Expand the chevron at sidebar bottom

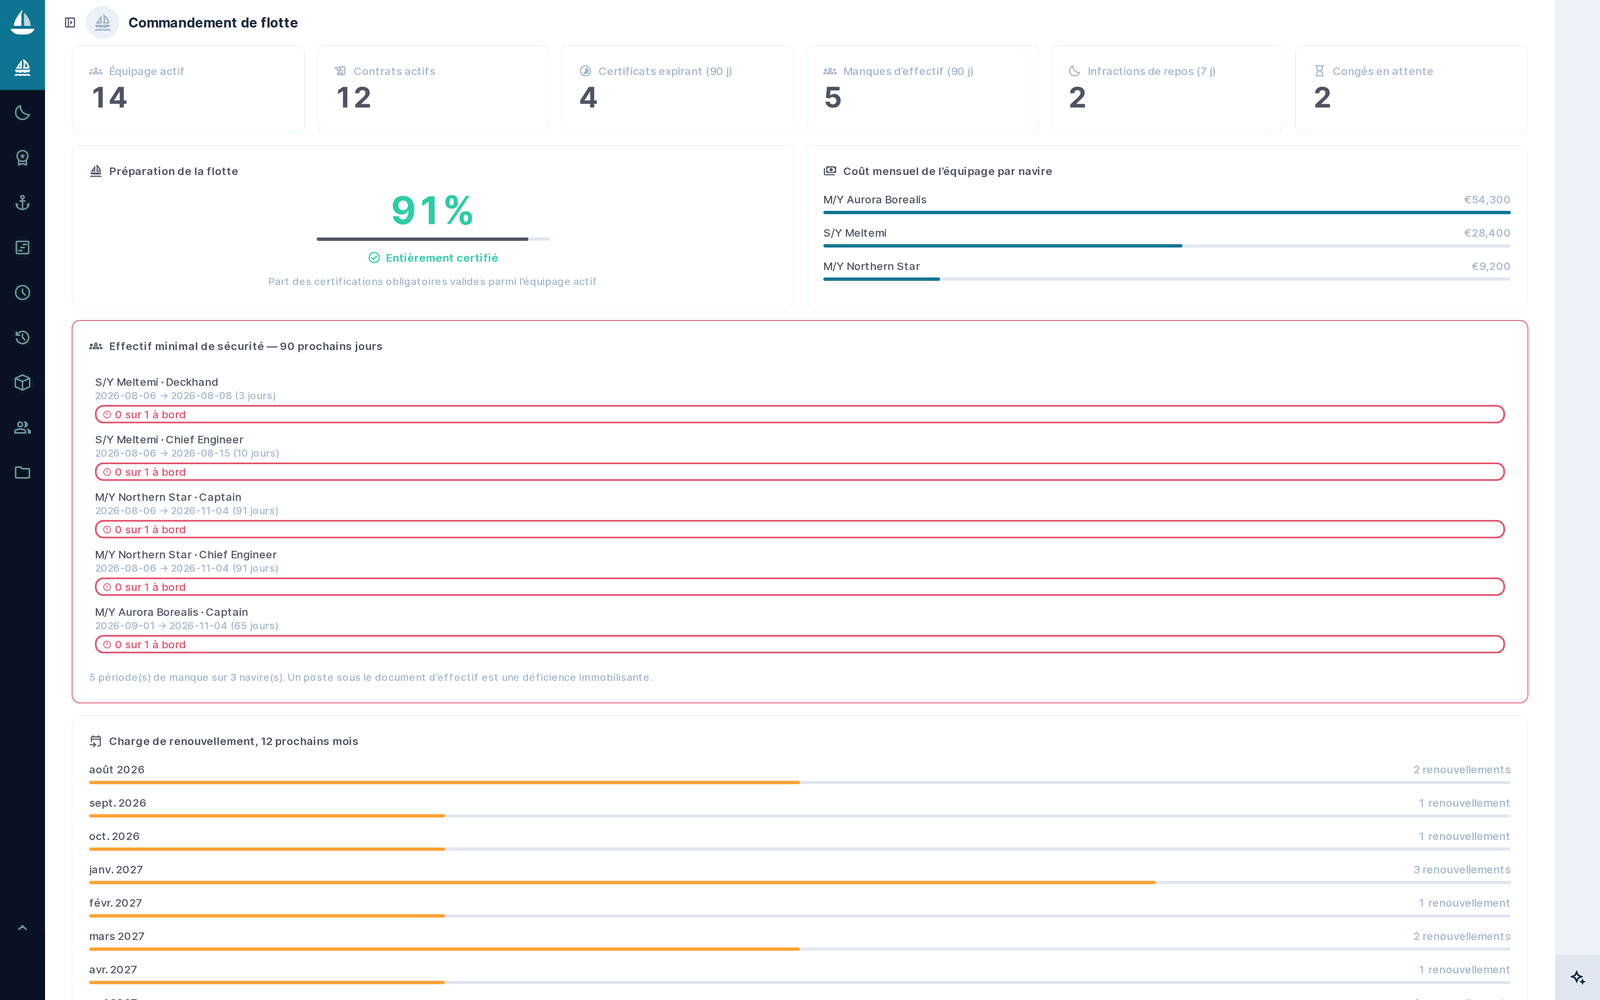[x=22, y=928]
